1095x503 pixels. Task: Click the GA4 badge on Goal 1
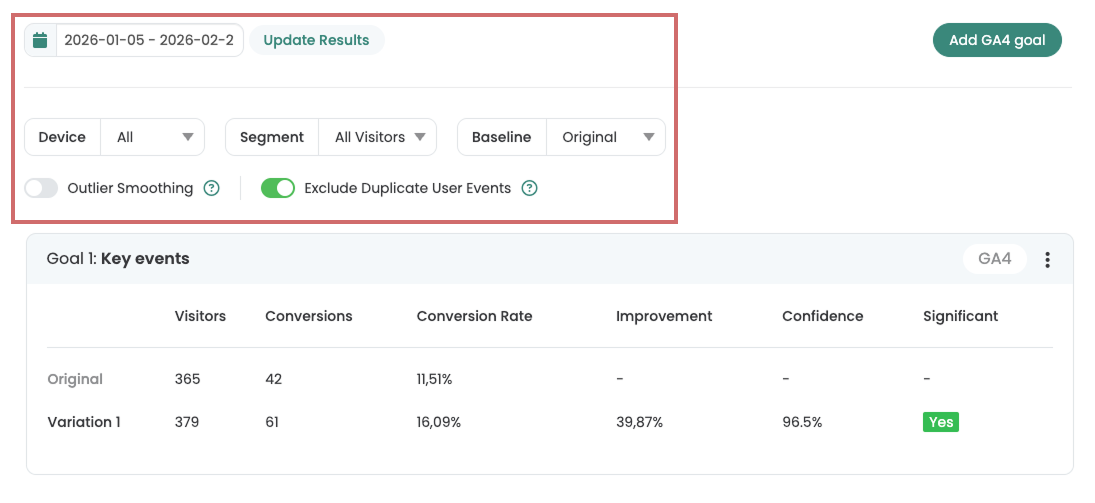click(994, 259)
